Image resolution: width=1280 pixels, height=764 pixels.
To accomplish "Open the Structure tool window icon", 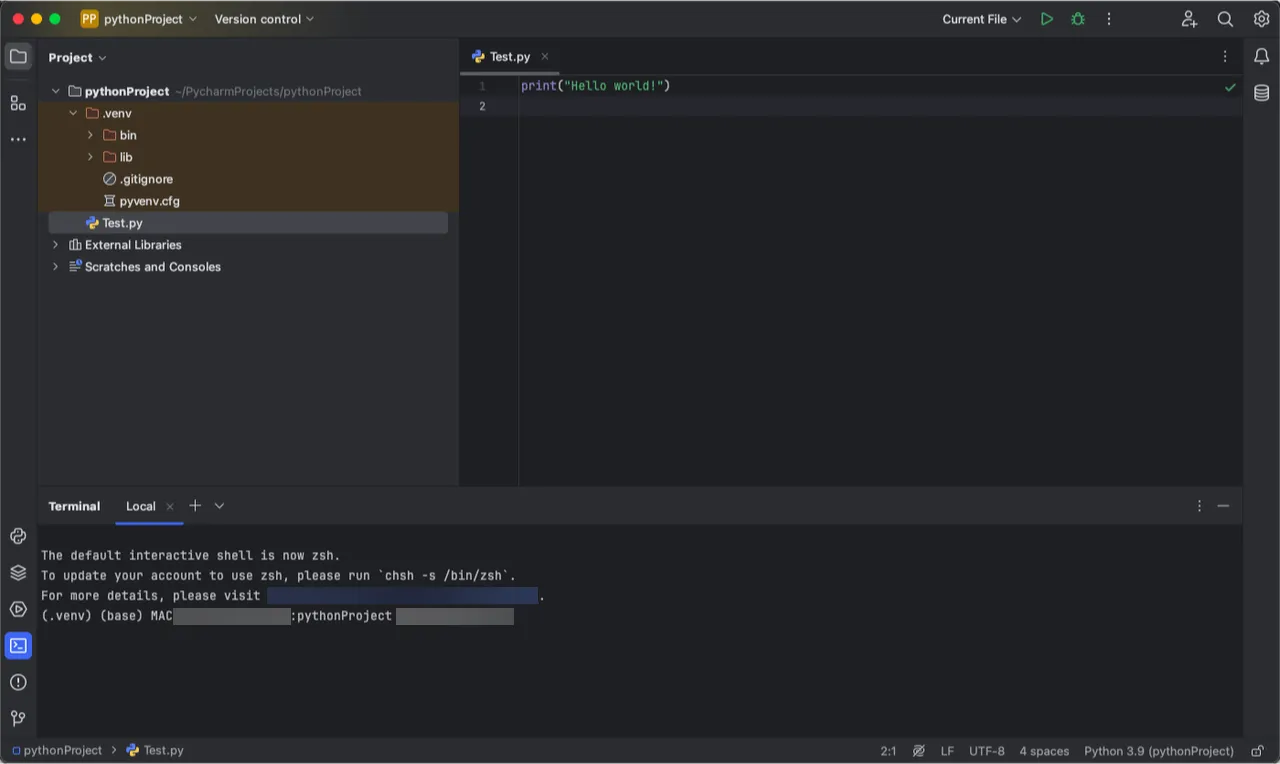I will (x=18, y=103).
